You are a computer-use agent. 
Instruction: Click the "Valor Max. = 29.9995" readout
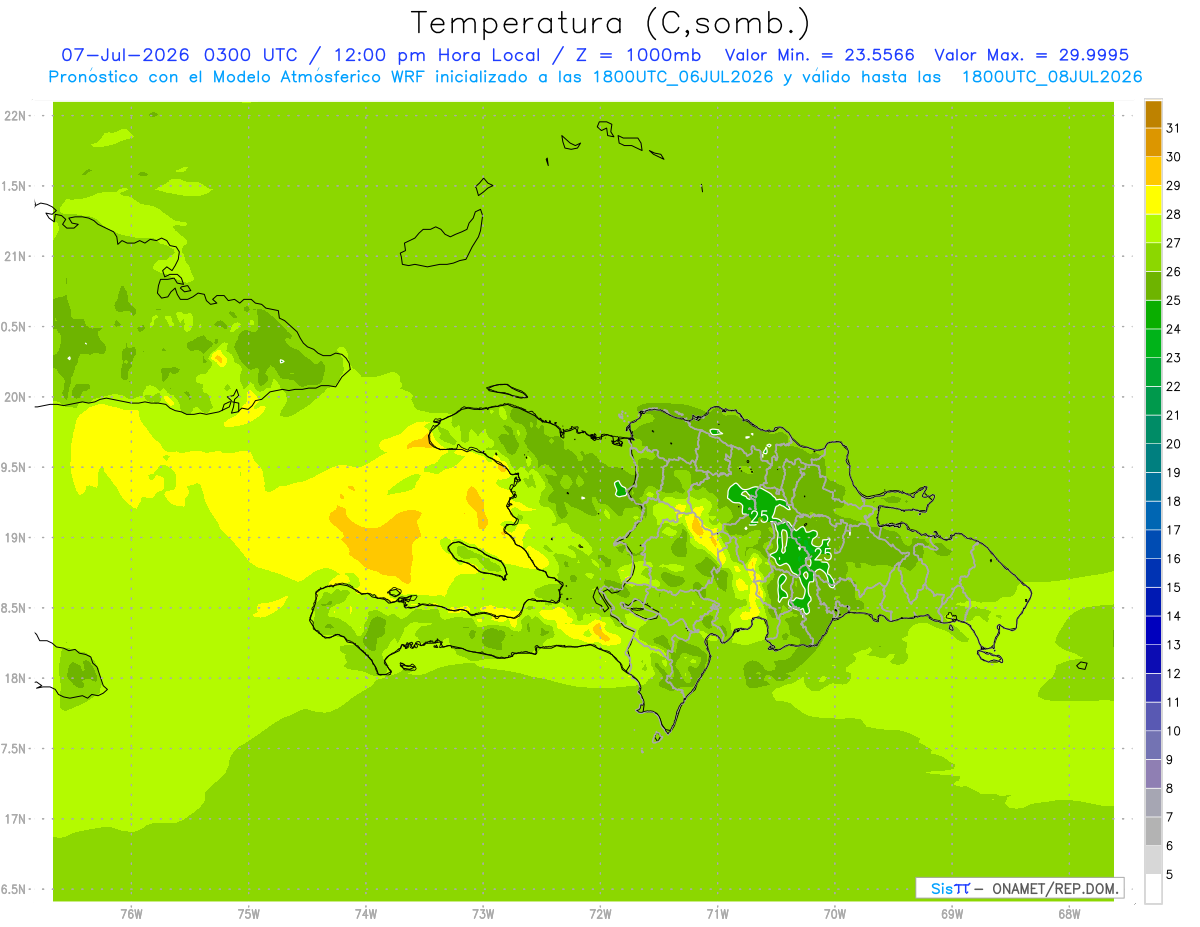click(x=1030, y=55)
